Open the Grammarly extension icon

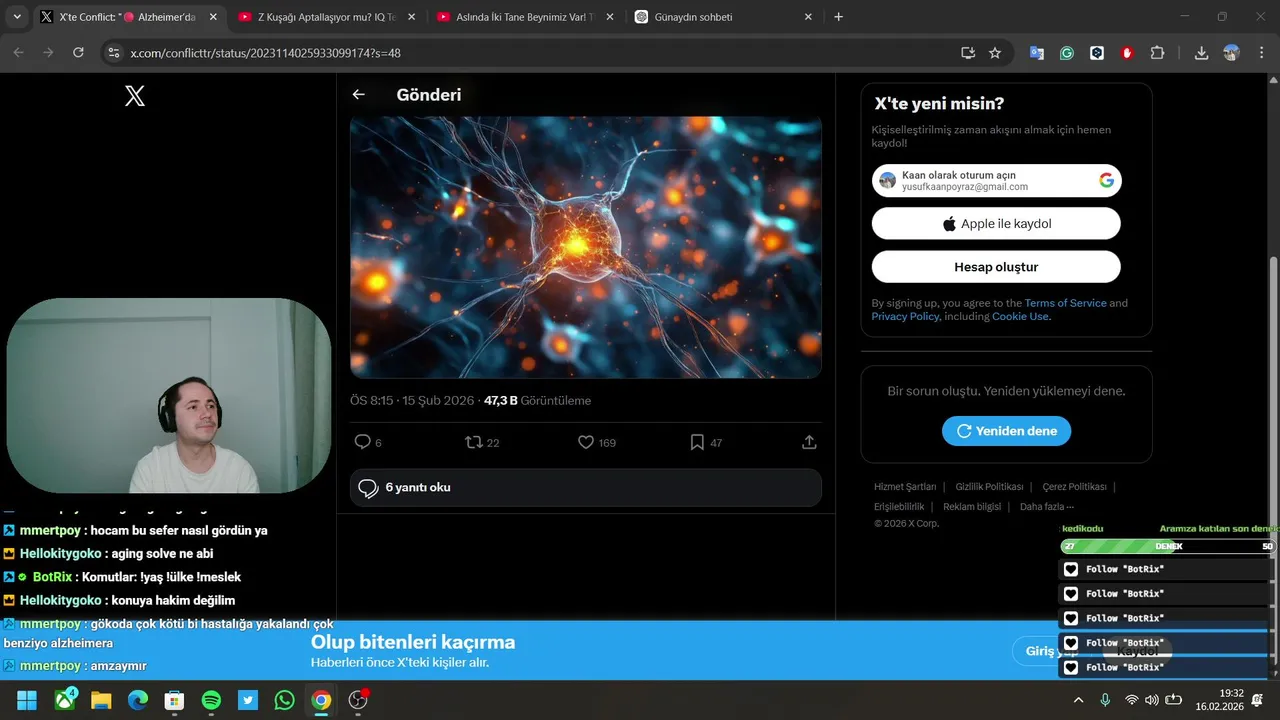click(1067, 53)
